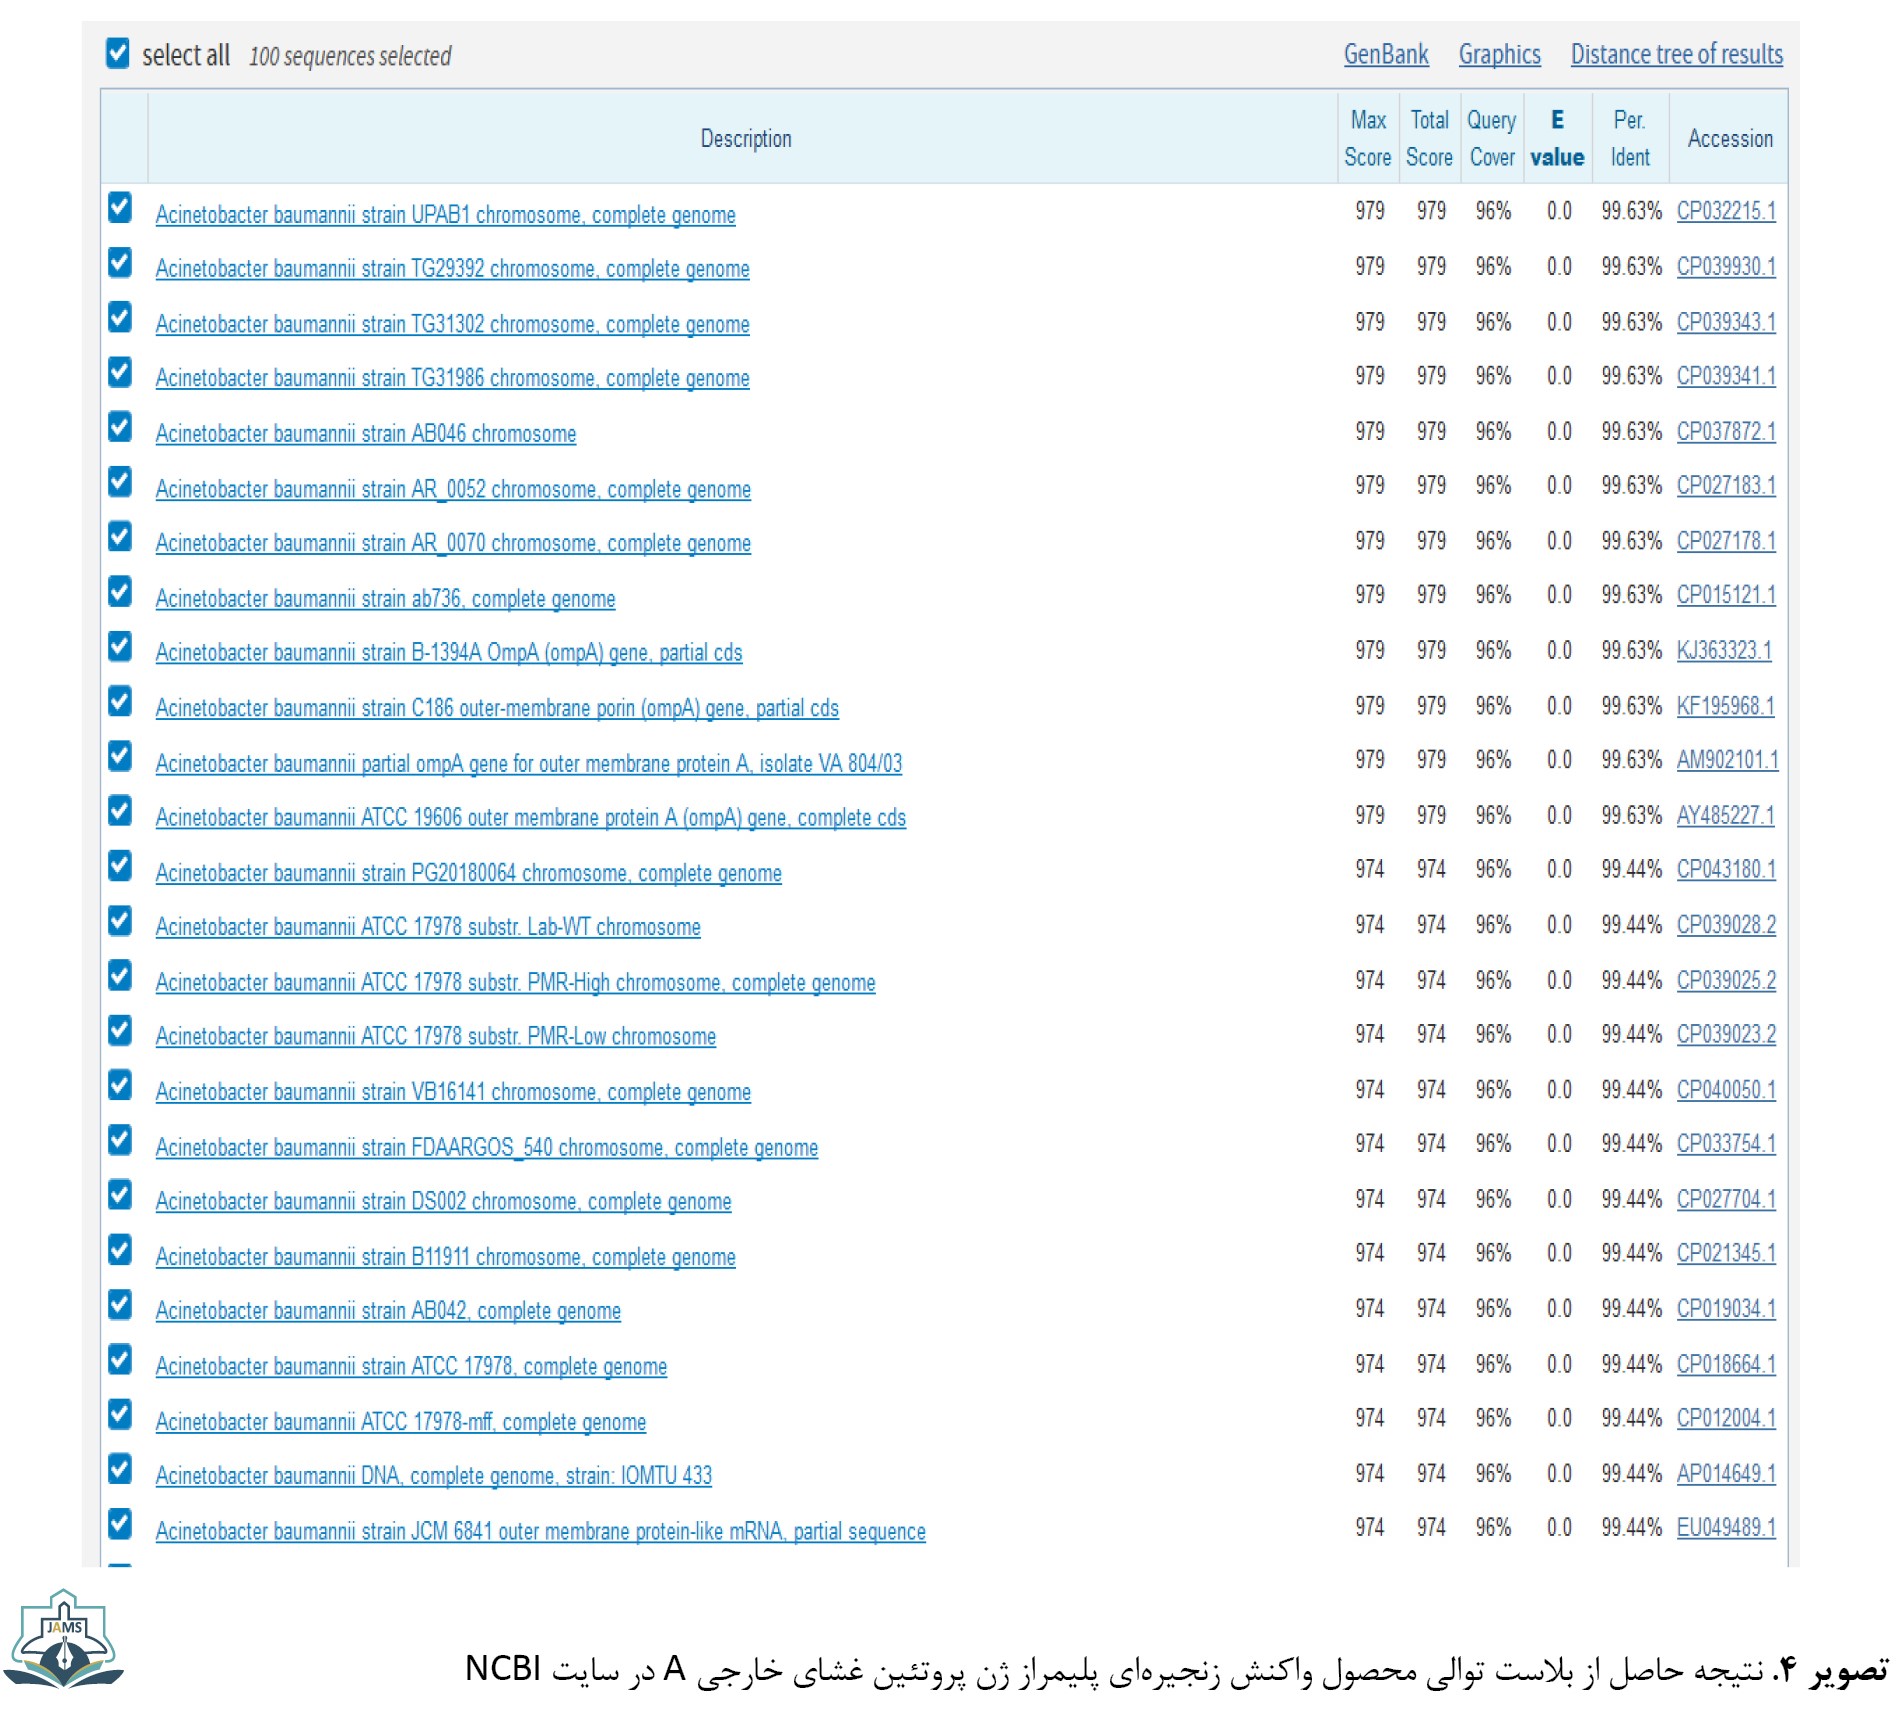Sort by Total Score column header
Image resolution: width=1901 pixels, height=1733 pixels.
[x=1429, y=138]
